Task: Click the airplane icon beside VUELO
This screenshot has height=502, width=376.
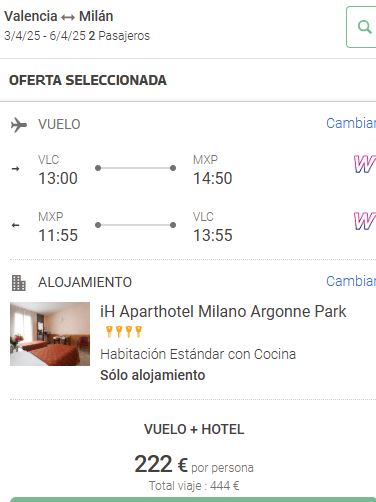Action: pyautogui.click(x=19, y=125)
